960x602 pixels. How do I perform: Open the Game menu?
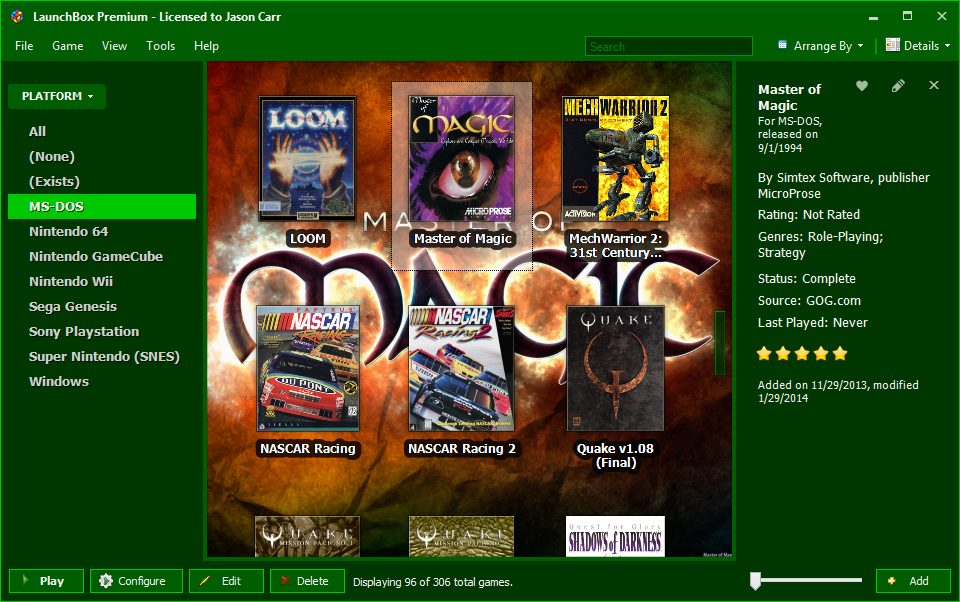[x=67, y=46]
